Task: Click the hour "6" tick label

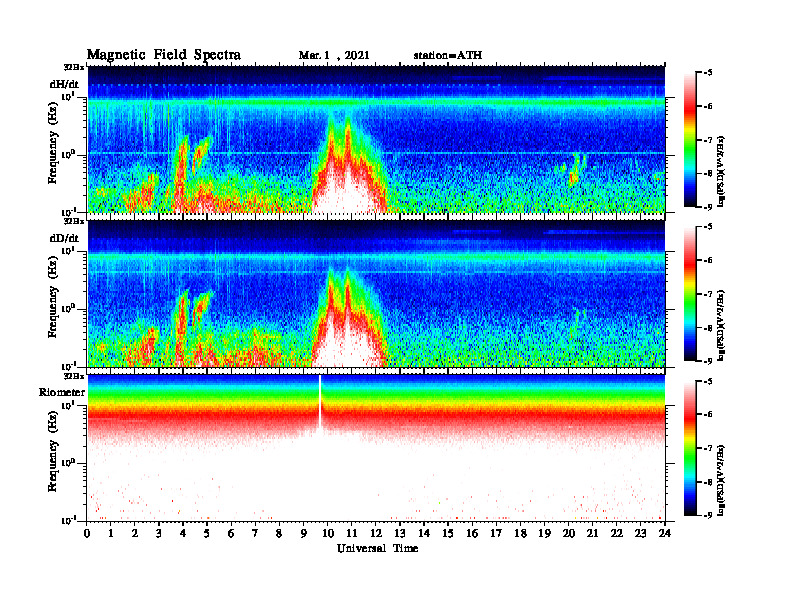Action: pos(231,534)
